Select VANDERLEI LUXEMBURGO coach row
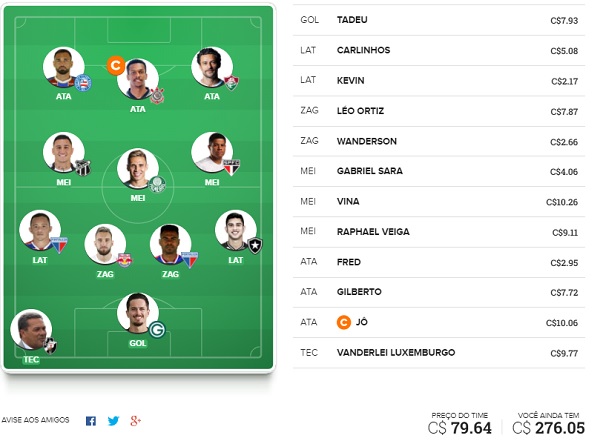Image resolution: width=600 pixels, height=441 pixels. (439, 353)
